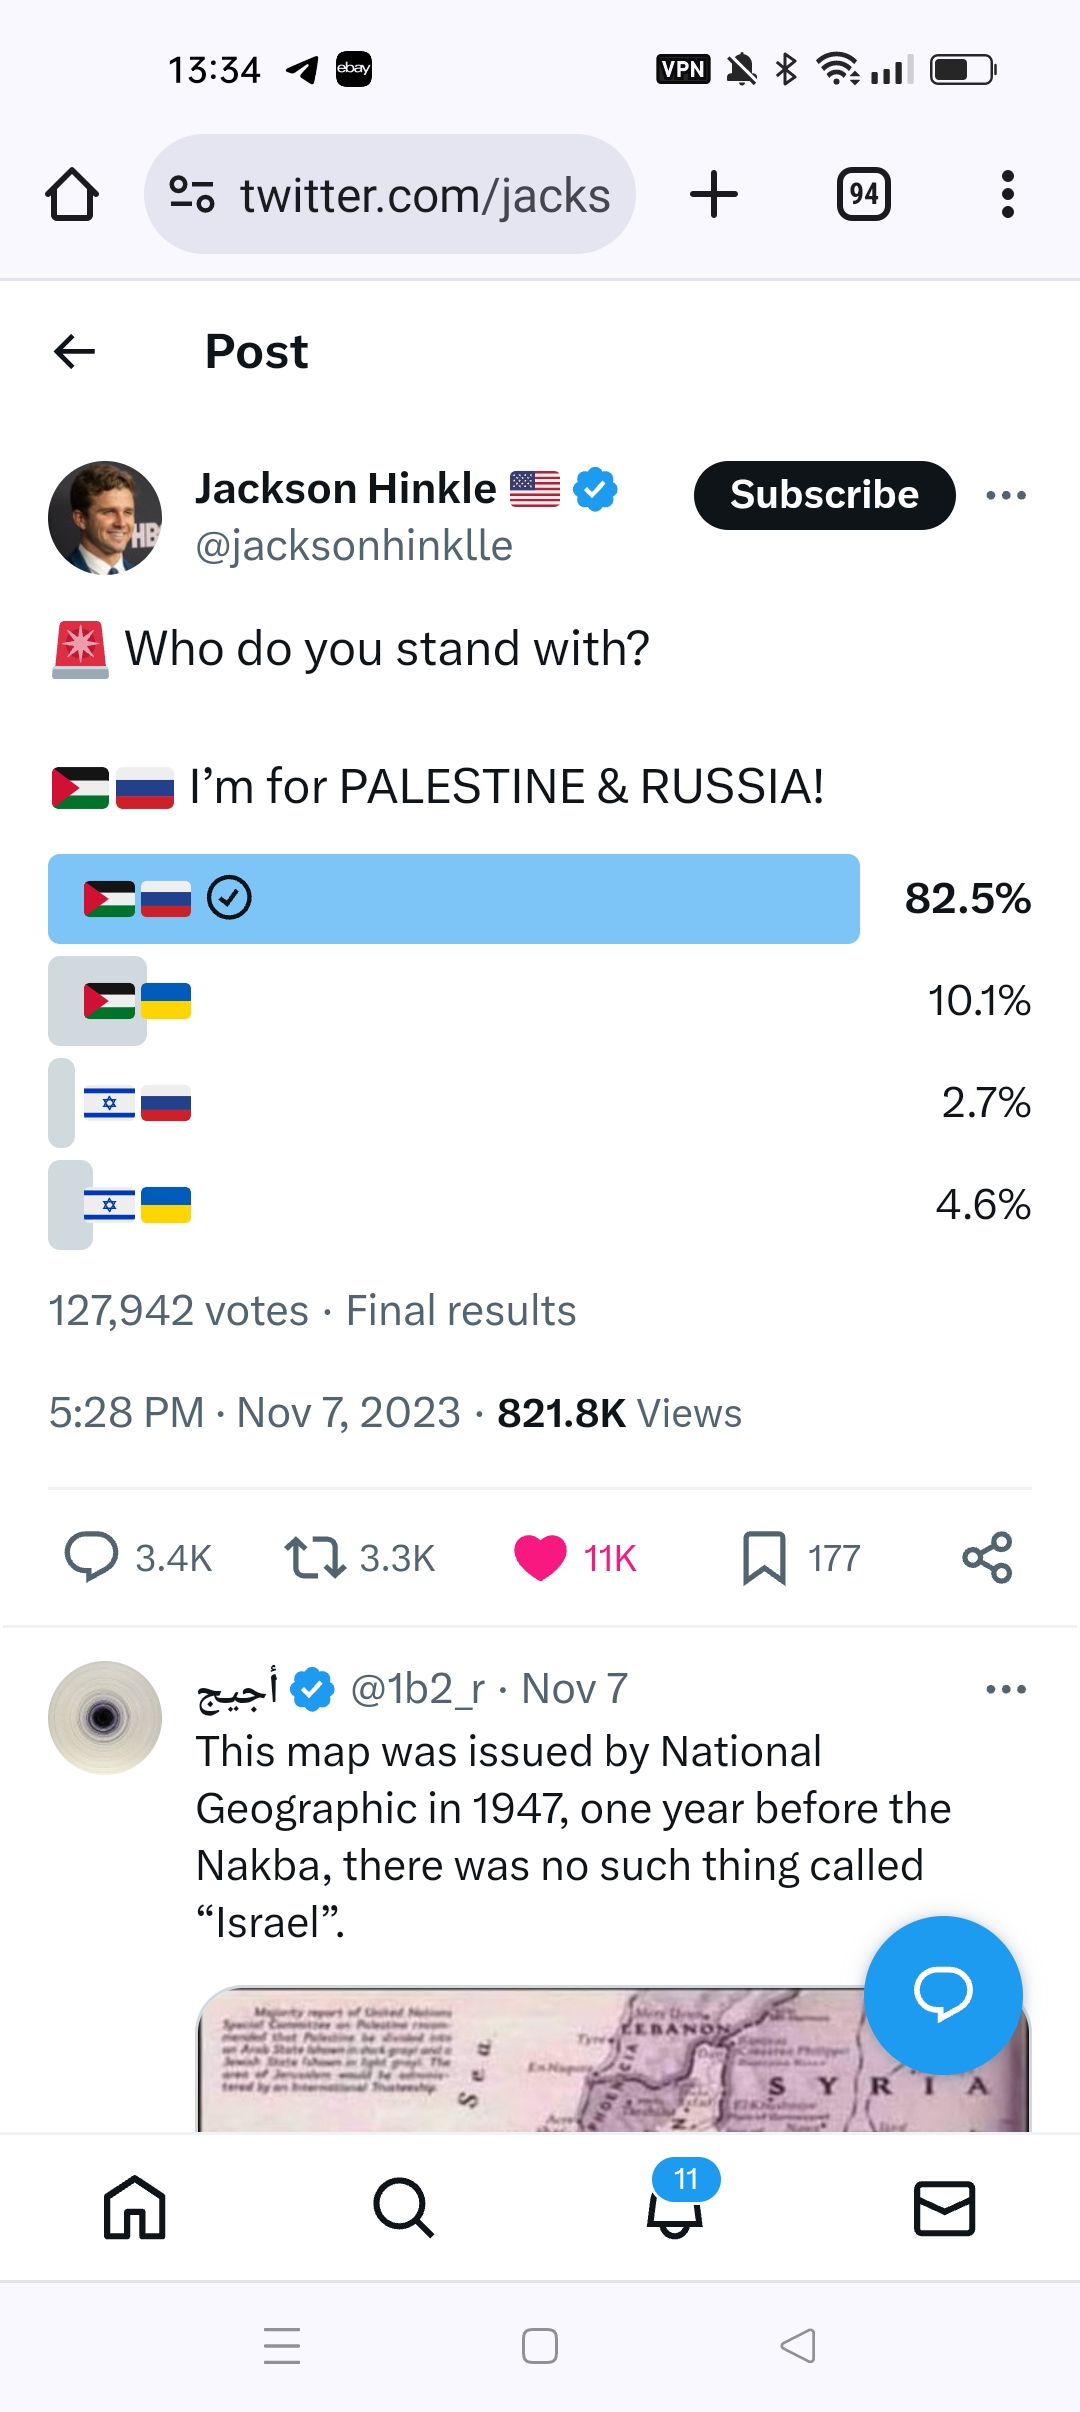The height and width of the screenshot is (2412, 1080).
Task: Open the direct messages envelope
Action: tap(944, 2208)
